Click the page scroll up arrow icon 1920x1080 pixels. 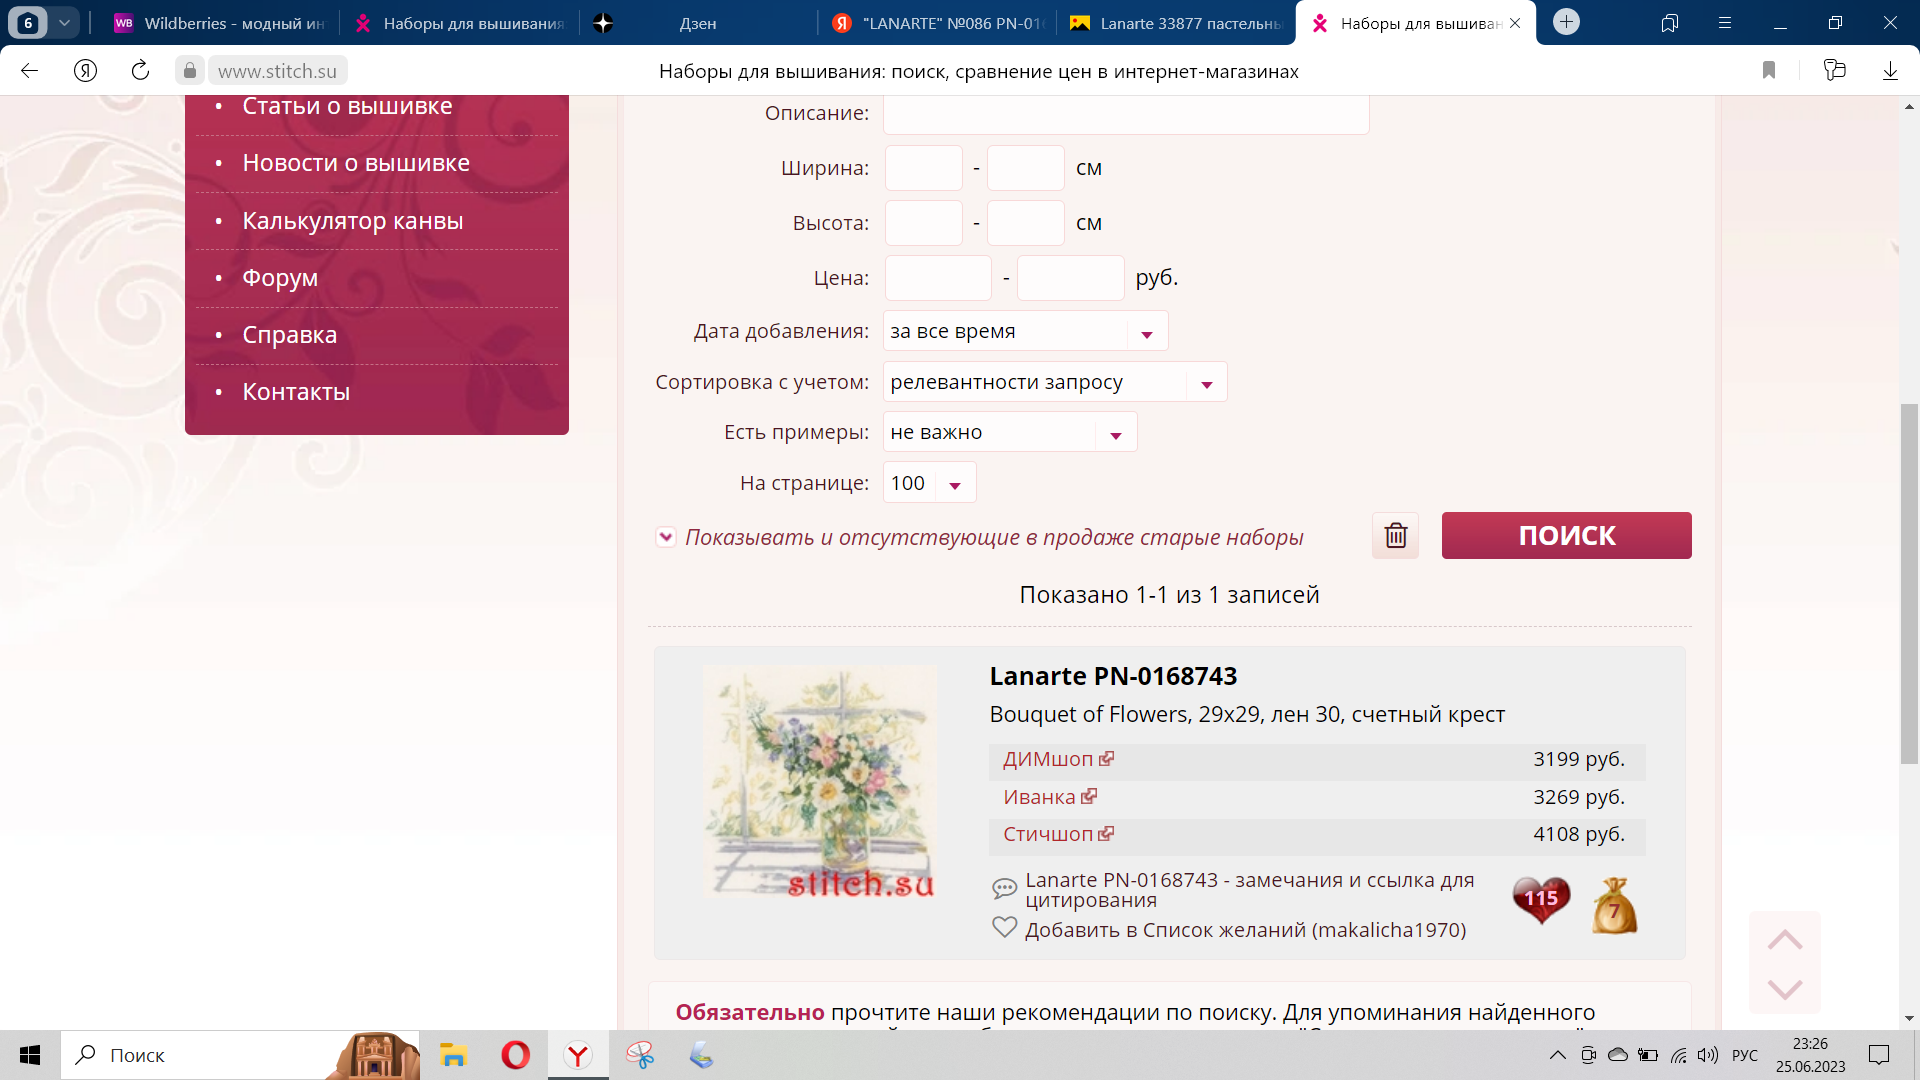[1784, 940]
